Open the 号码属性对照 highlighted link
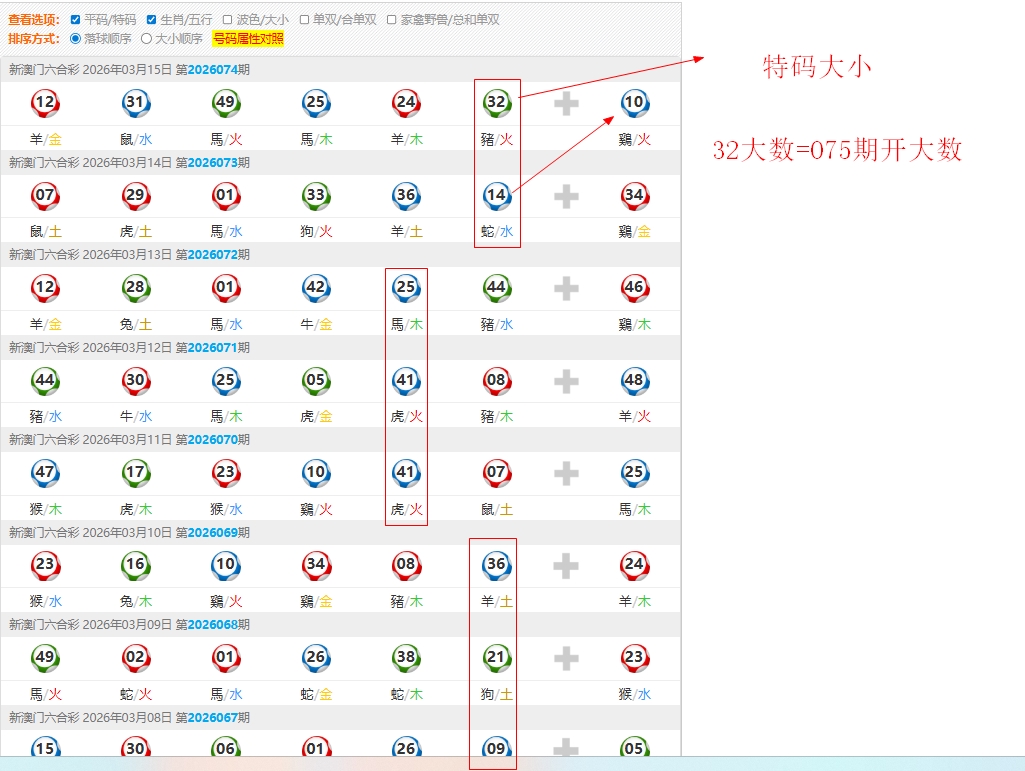Viewport: 1025px width, 771px height. coord(248,39)
